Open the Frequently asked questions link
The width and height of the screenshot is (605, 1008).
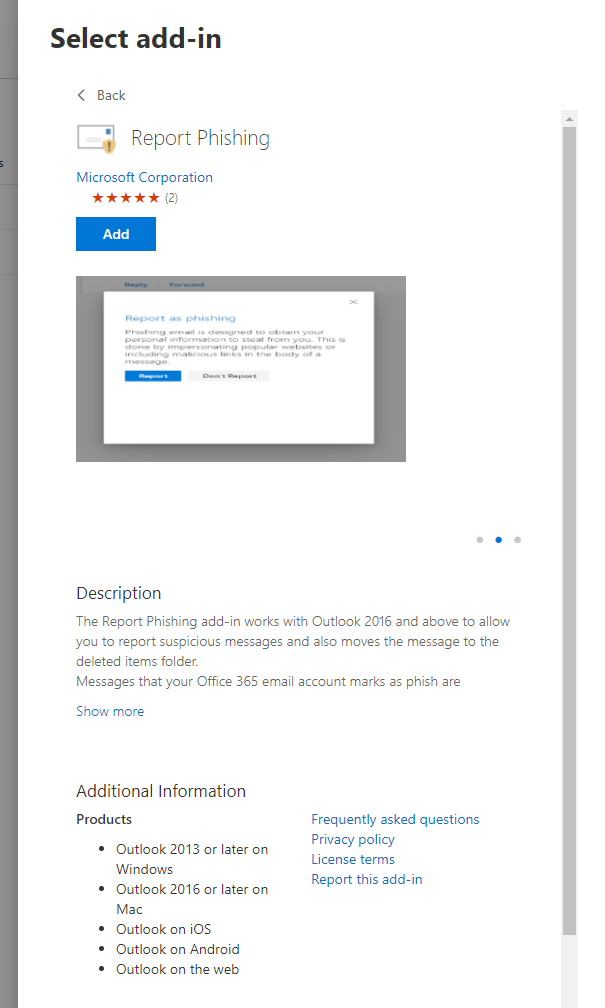(395, 819)
